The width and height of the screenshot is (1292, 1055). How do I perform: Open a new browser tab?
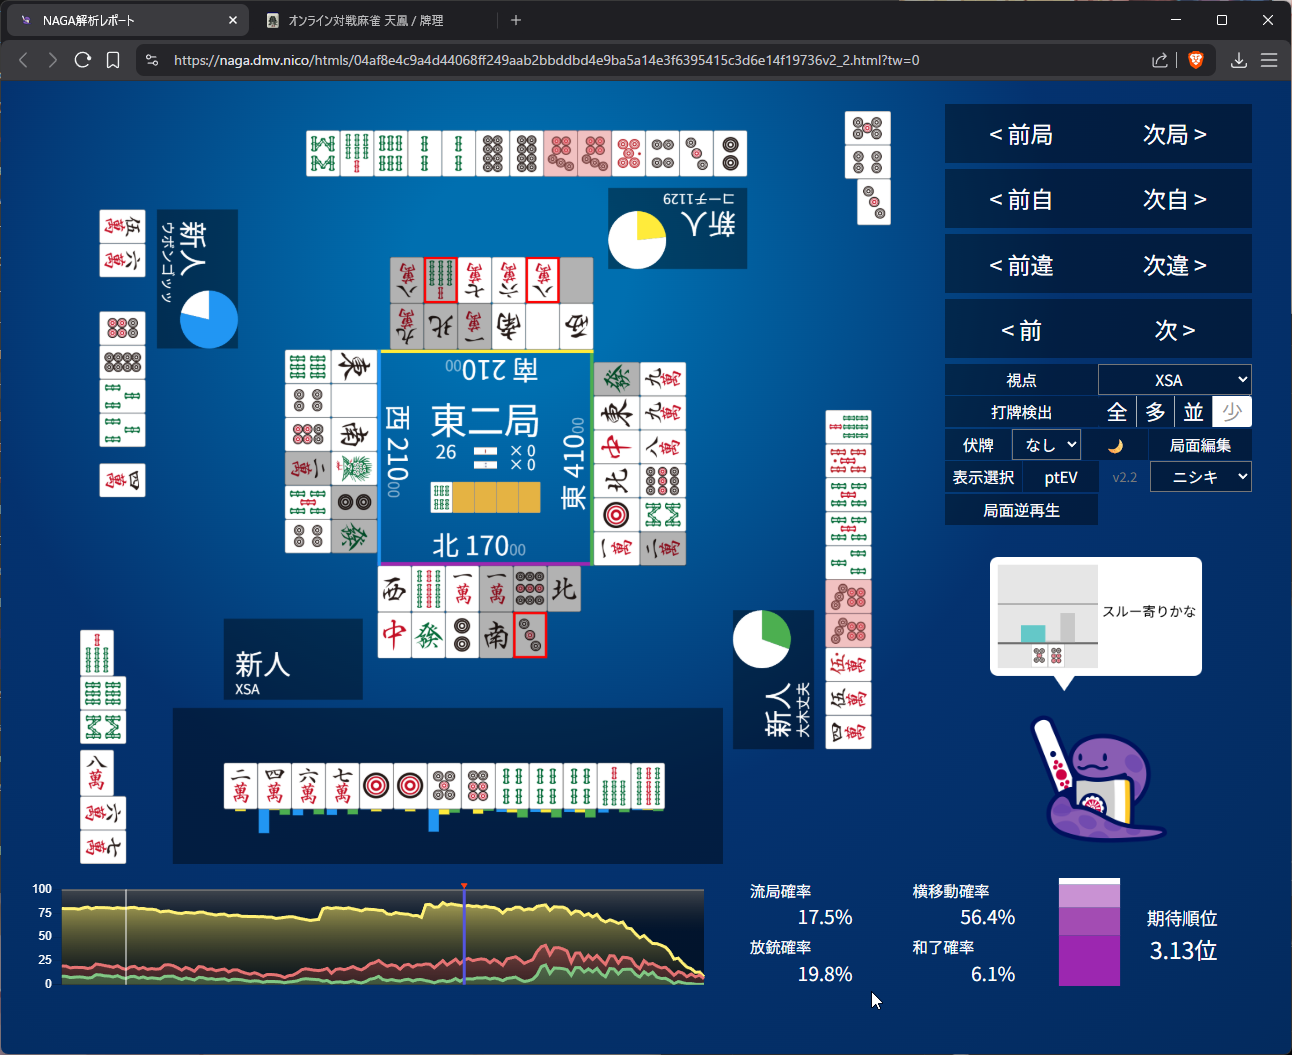coord(516,20)
